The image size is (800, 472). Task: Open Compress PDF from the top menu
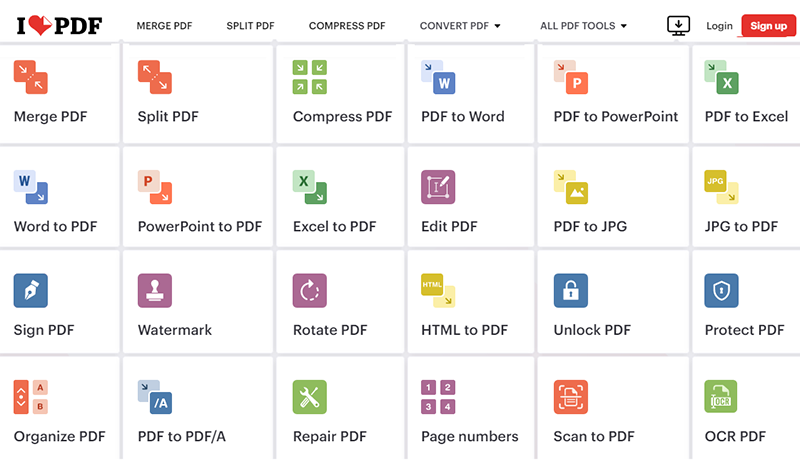tap(347, 26)
